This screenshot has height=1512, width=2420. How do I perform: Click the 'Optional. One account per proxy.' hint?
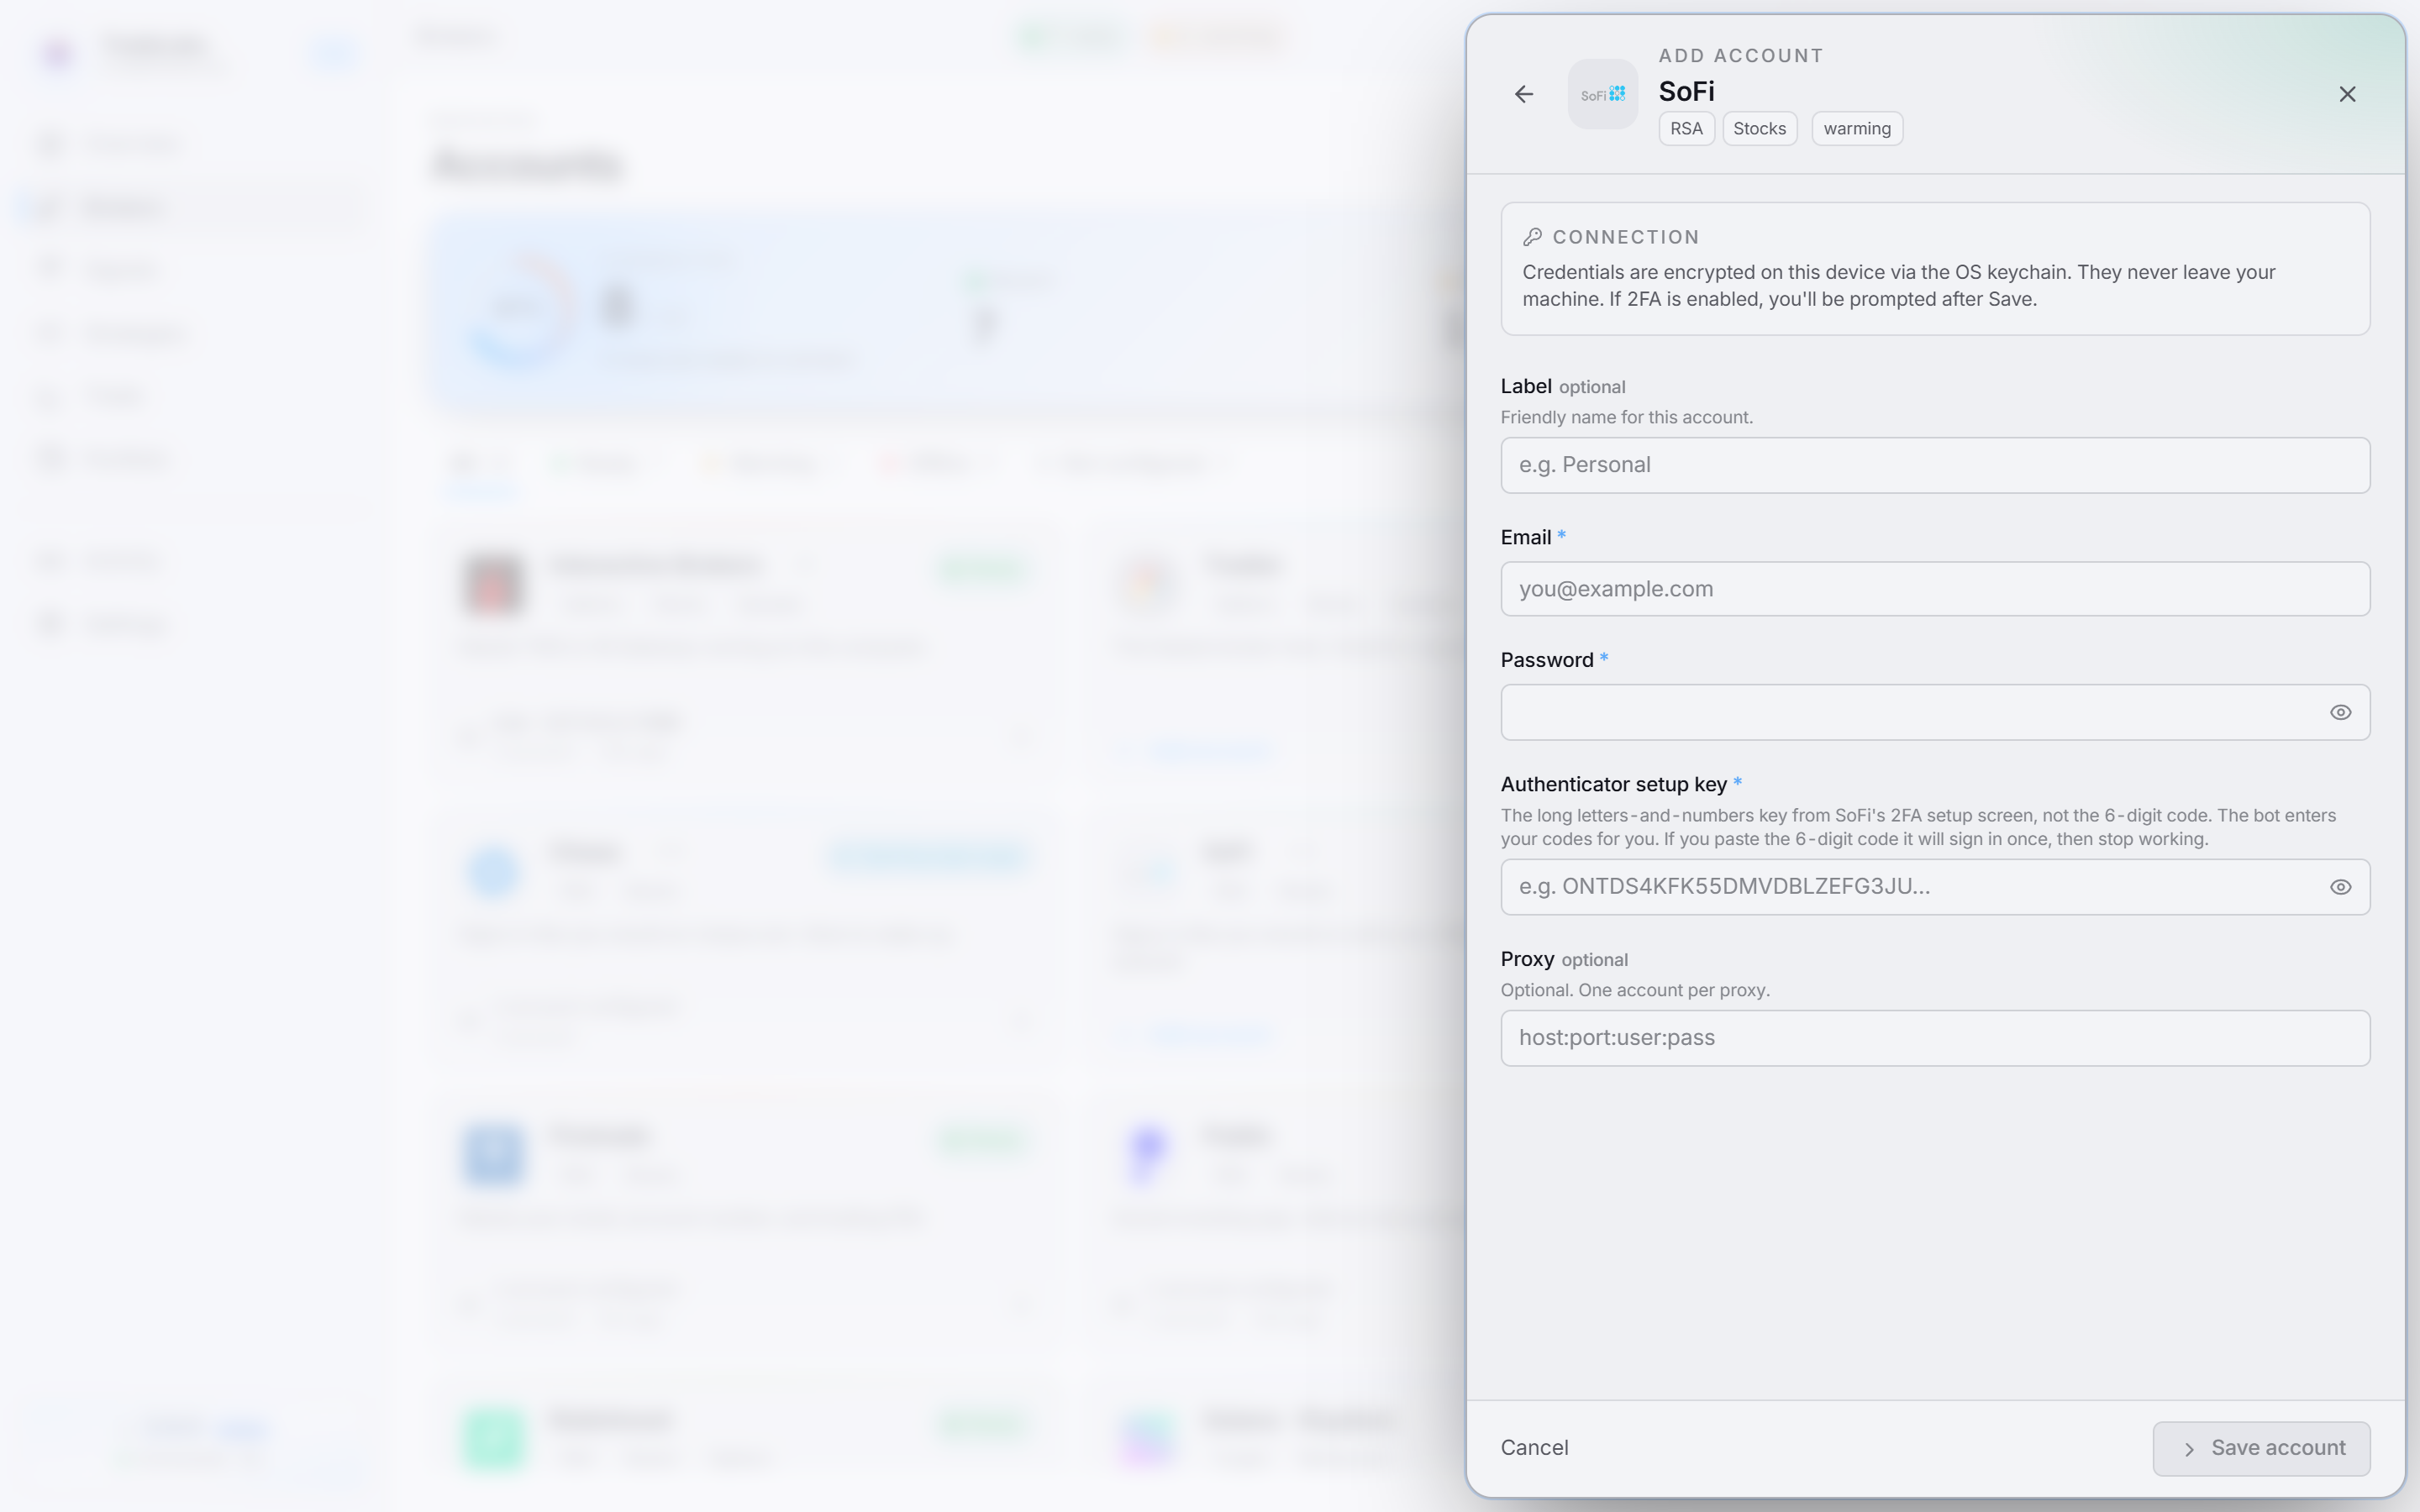(1635, 990)
